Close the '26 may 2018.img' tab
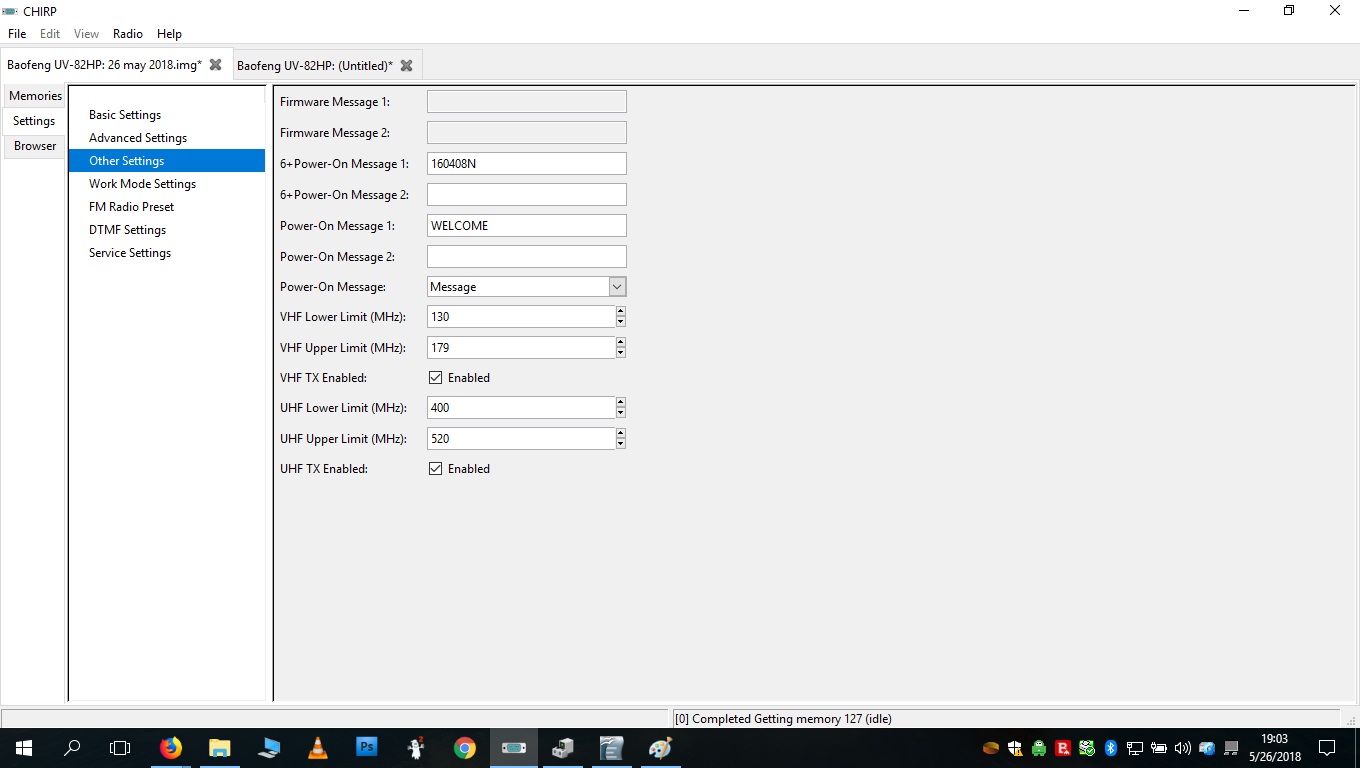 [215, 65]
